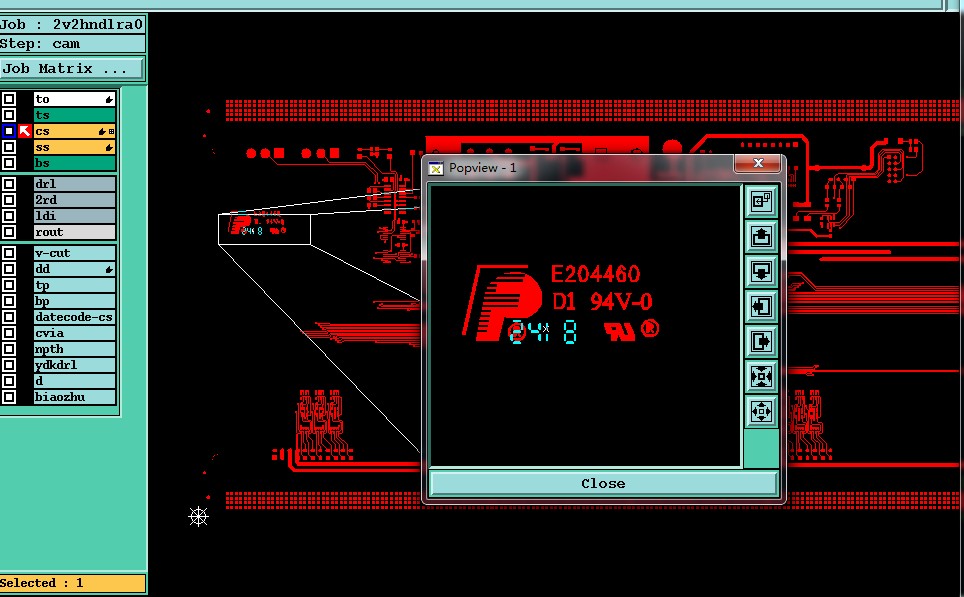Toggle display checkbox for 'datecode-cs' layer
This screenshot has height=597, width=964.
point(9,317)
